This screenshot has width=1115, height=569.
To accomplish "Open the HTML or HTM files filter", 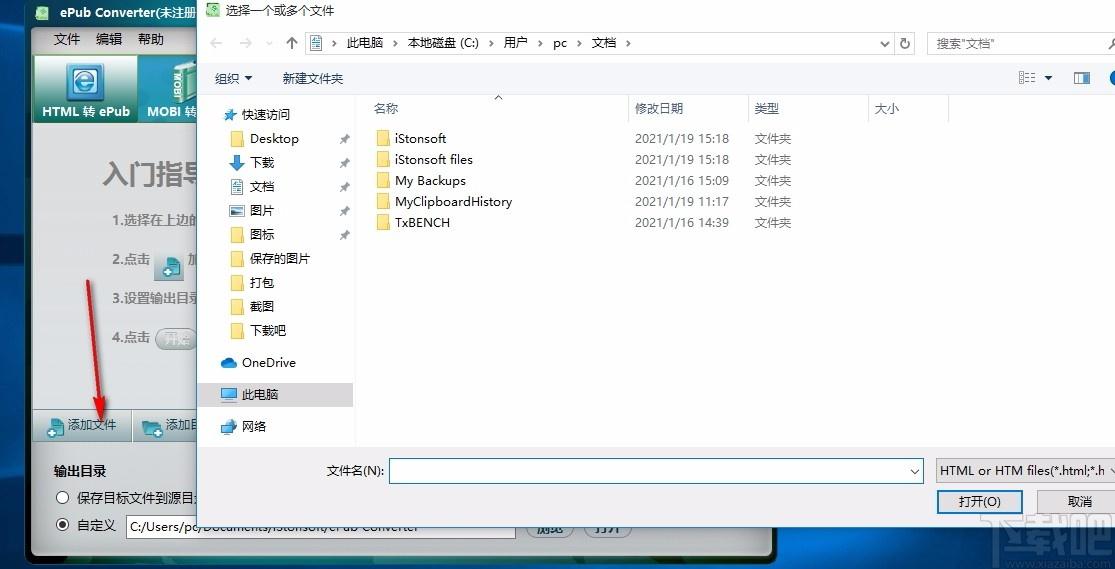I will coord(1026,470).
